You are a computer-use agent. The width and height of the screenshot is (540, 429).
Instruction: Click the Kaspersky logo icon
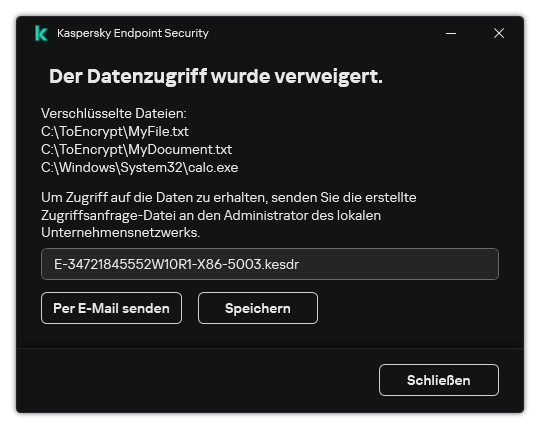pos(41,33)
